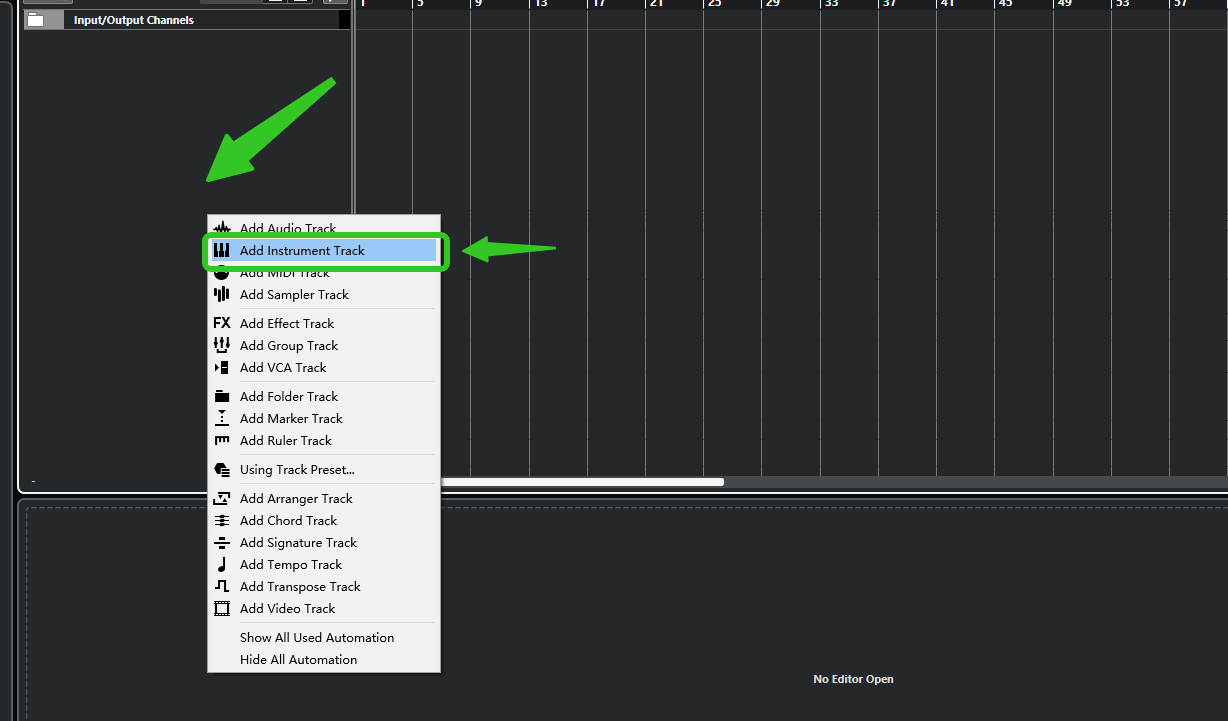Click the sampler icon beside Add Sampler Track
The image size is (1228, 721).
click(222, 295)
